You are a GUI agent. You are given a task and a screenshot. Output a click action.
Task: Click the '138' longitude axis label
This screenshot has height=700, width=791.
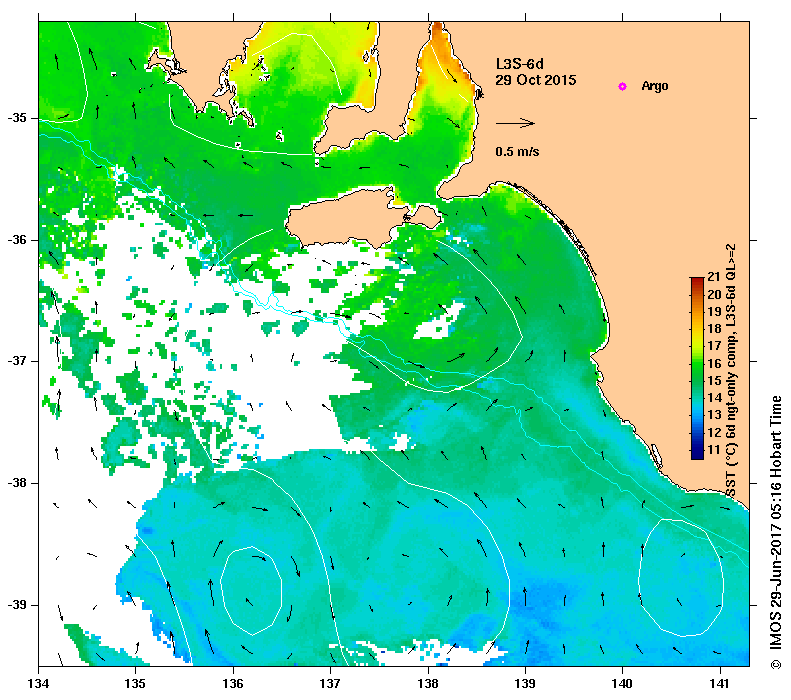(x=428, y=684)
